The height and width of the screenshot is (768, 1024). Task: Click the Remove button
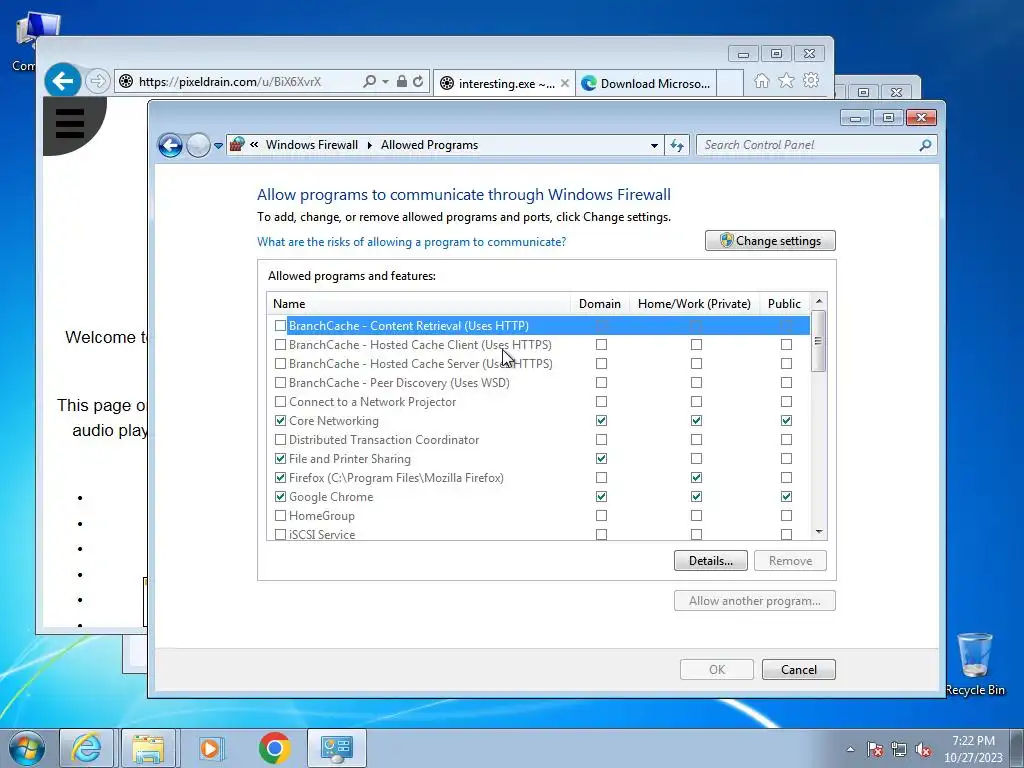(x=790, y=560)
